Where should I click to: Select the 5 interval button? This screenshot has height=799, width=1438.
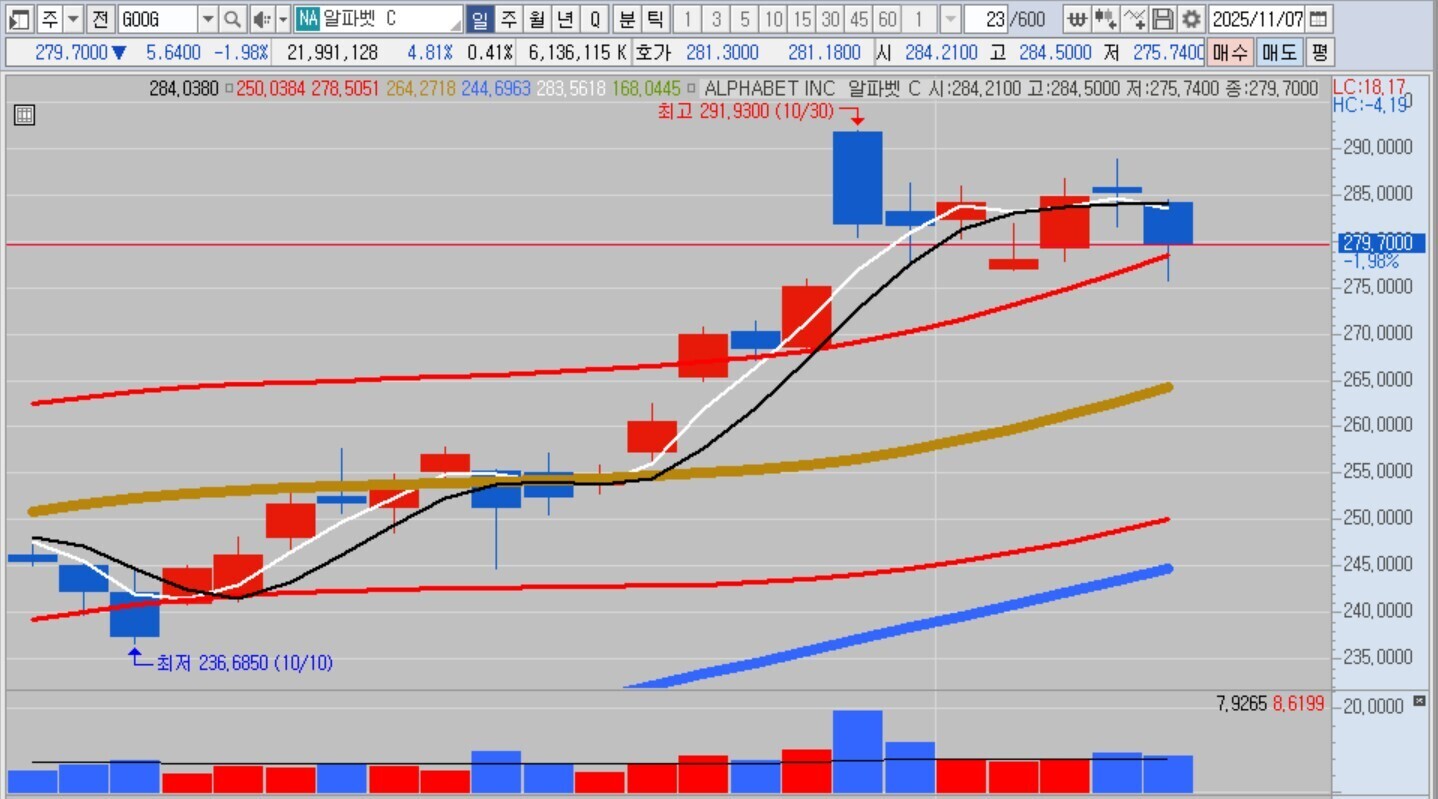click(745, 19)
